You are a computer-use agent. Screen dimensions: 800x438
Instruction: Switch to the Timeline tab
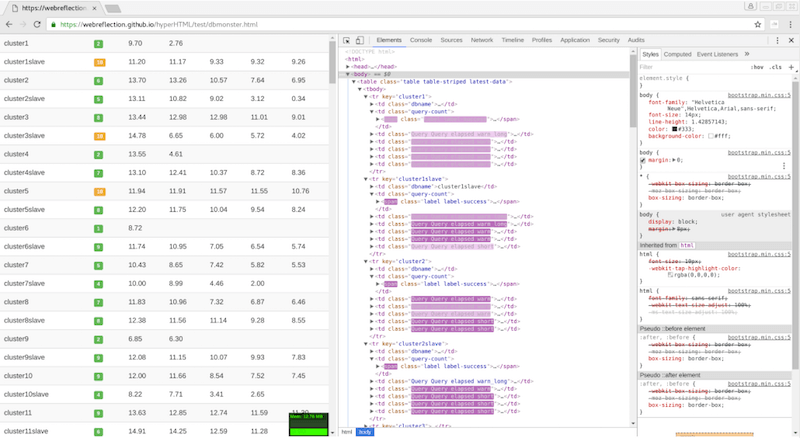coord(512,40)
